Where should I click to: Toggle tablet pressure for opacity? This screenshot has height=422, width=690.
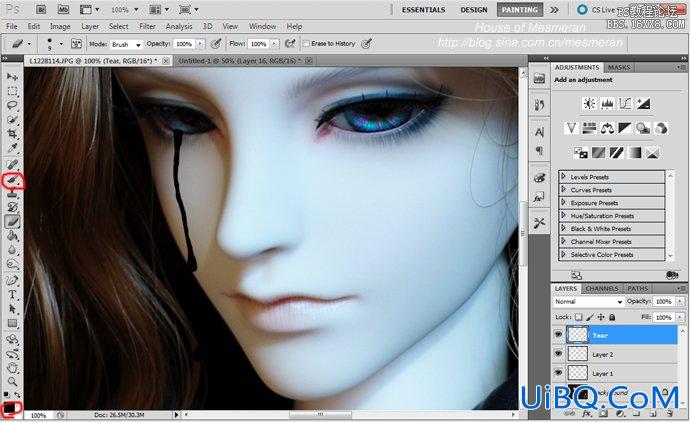pyautogui.click(x=216, y=43)
